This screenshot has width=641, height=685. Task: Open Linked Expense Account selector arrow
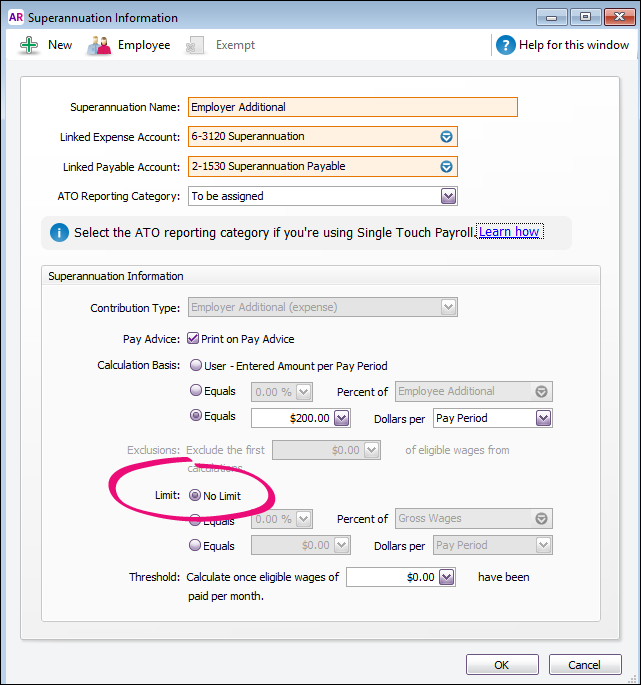pos(447,136)
